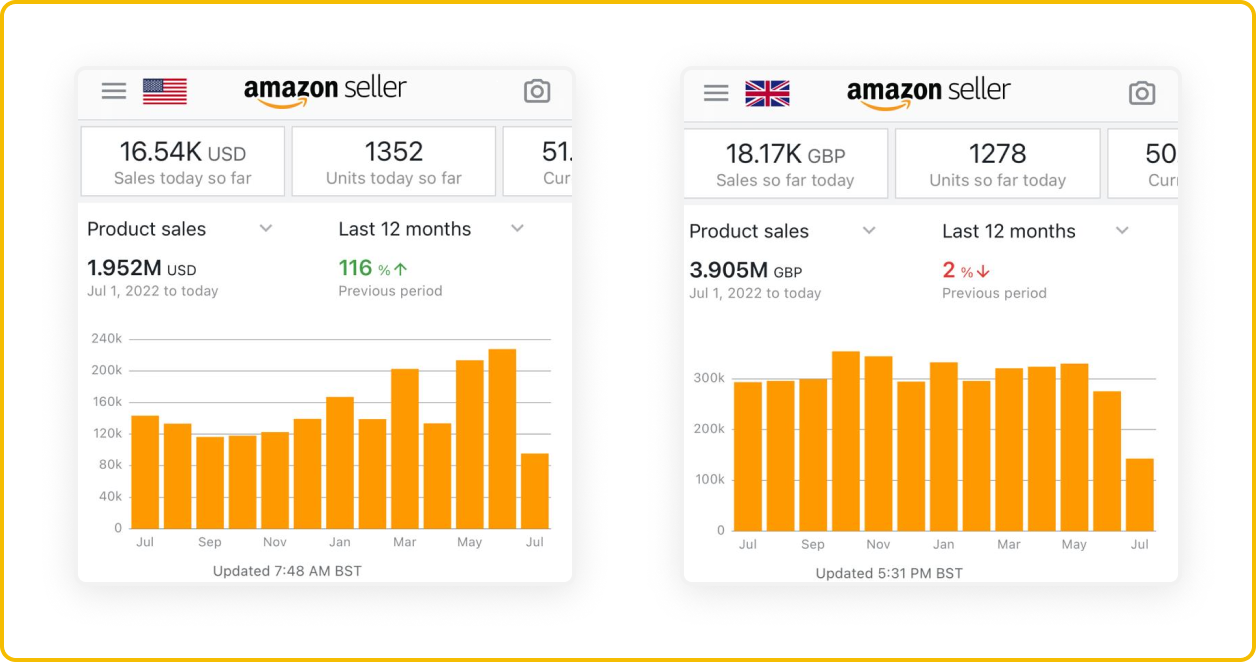
Task: Click the tallest June bar in USD chart
Action: (502, 438)
